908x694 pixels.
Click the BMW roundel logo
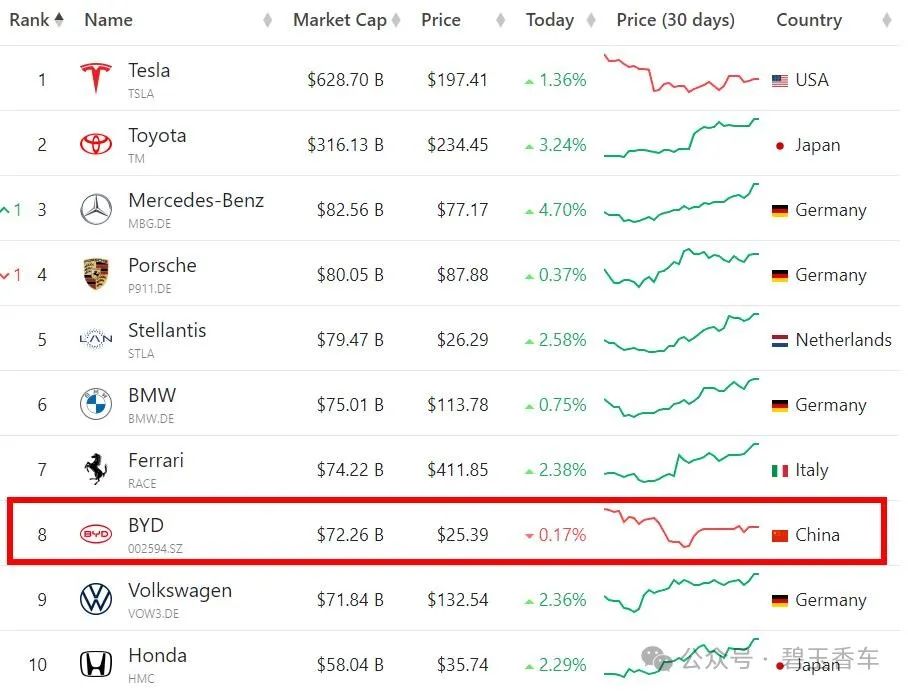coord(96,404)
